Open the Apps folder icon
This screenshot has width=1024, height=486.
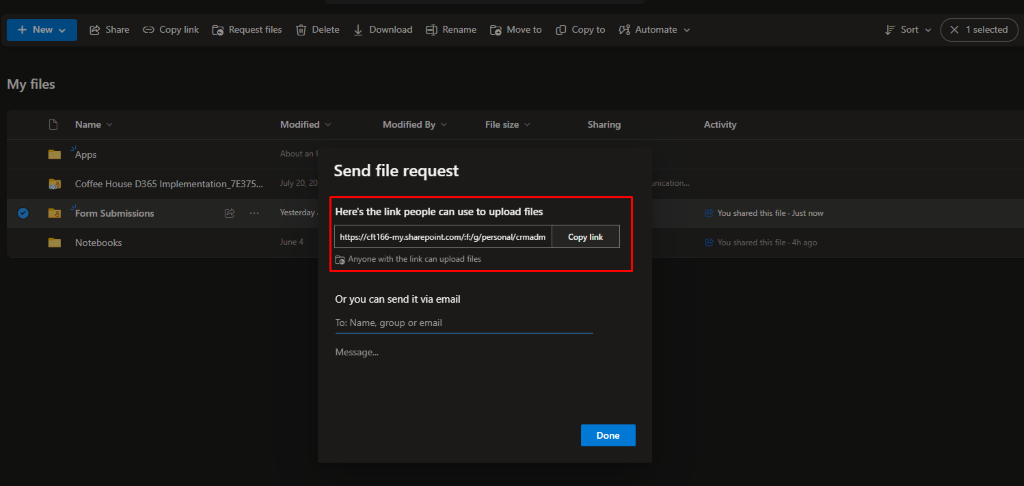click(55, 155)
